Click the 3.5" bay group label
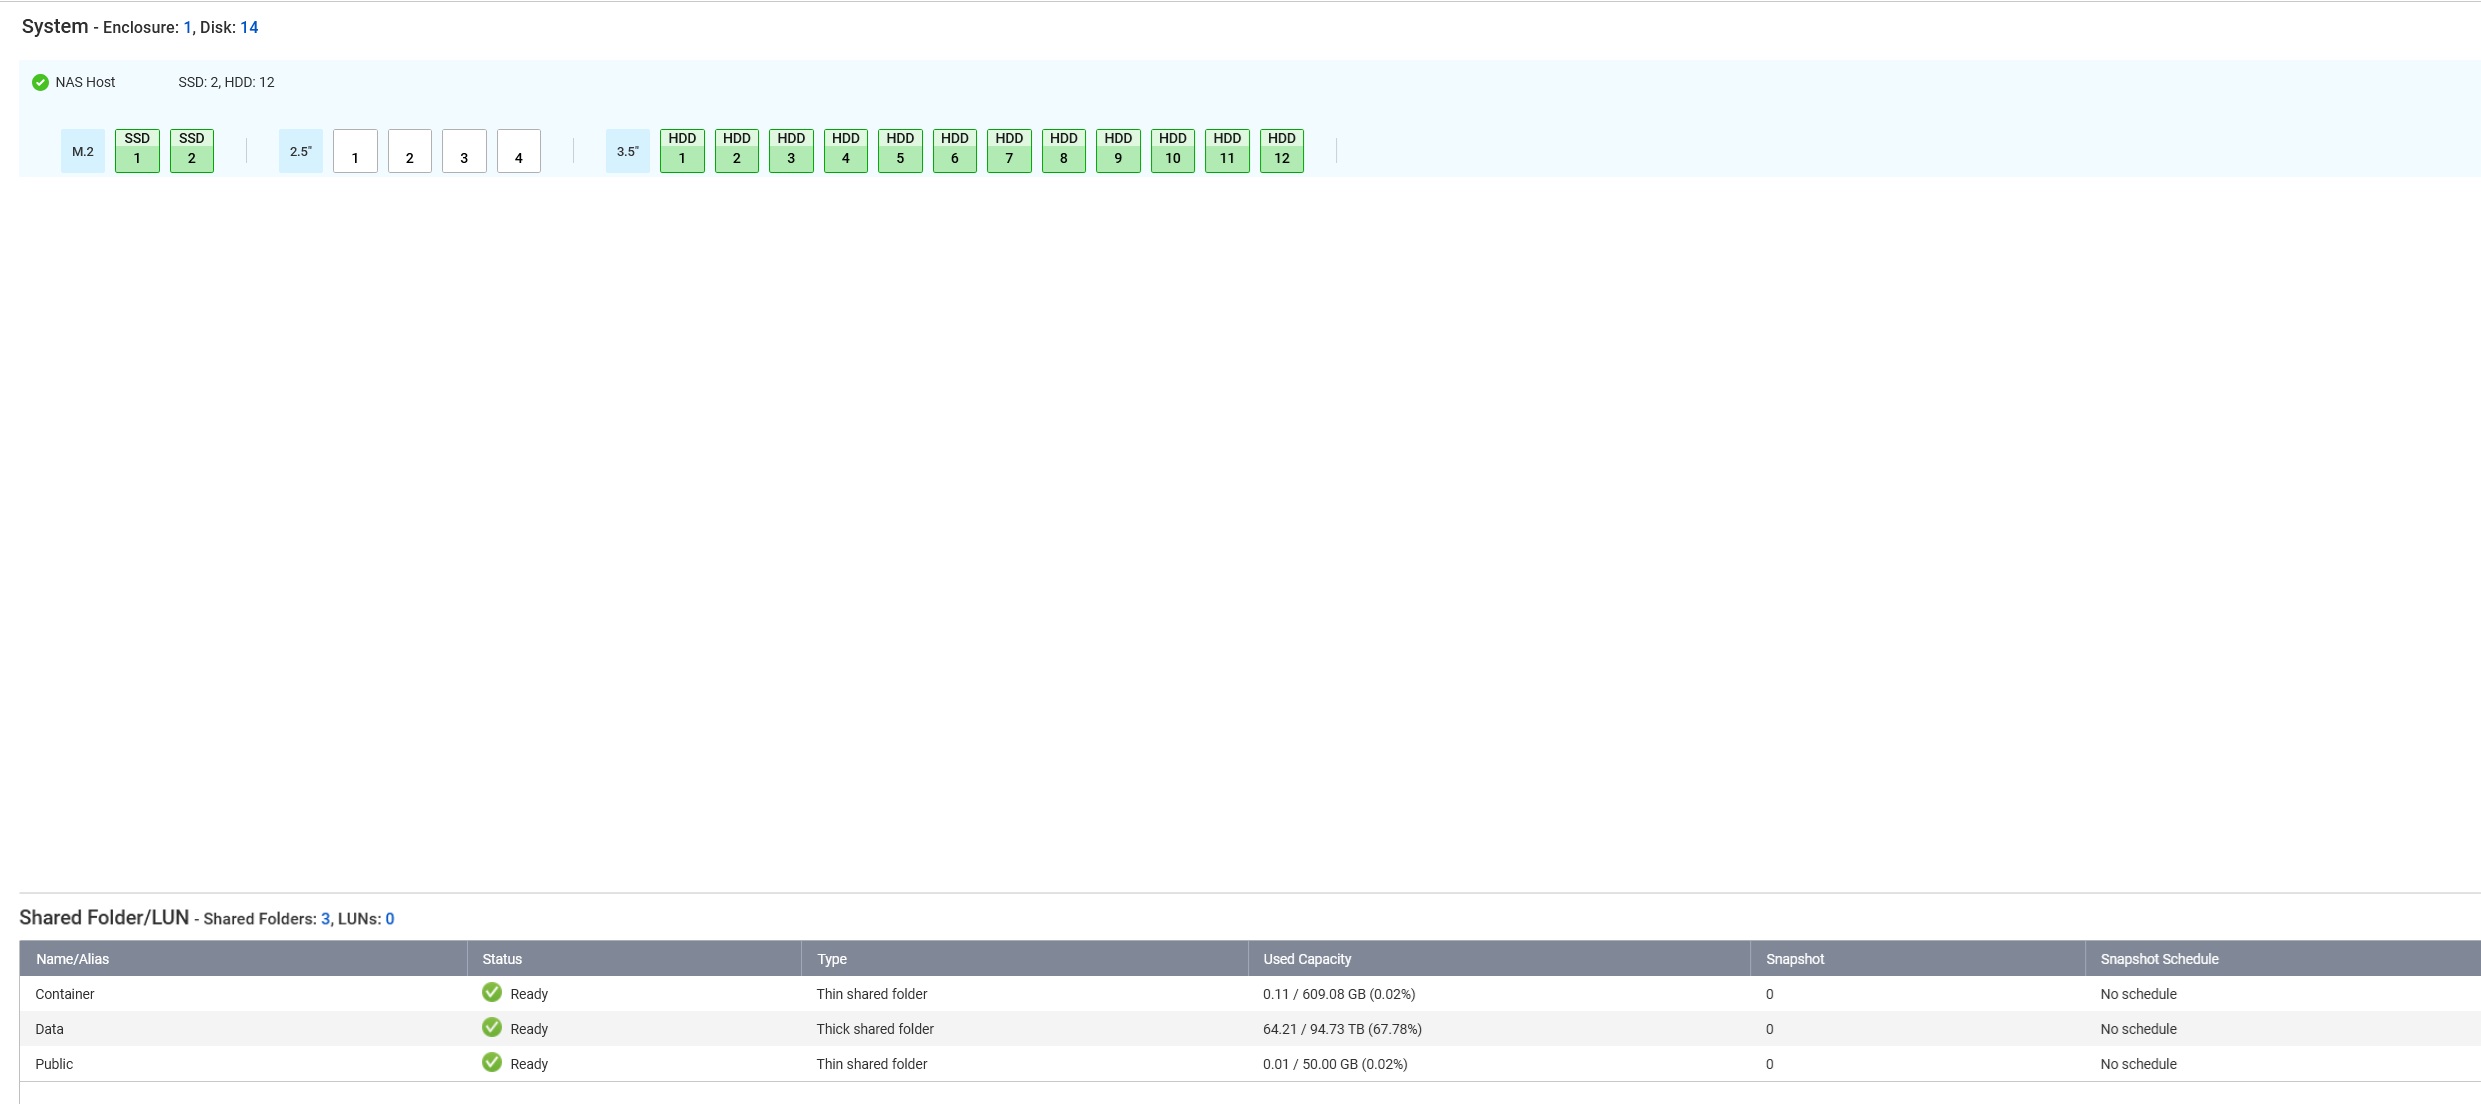The height and width of the screenshot is (1104, 2481). point(628,152)
